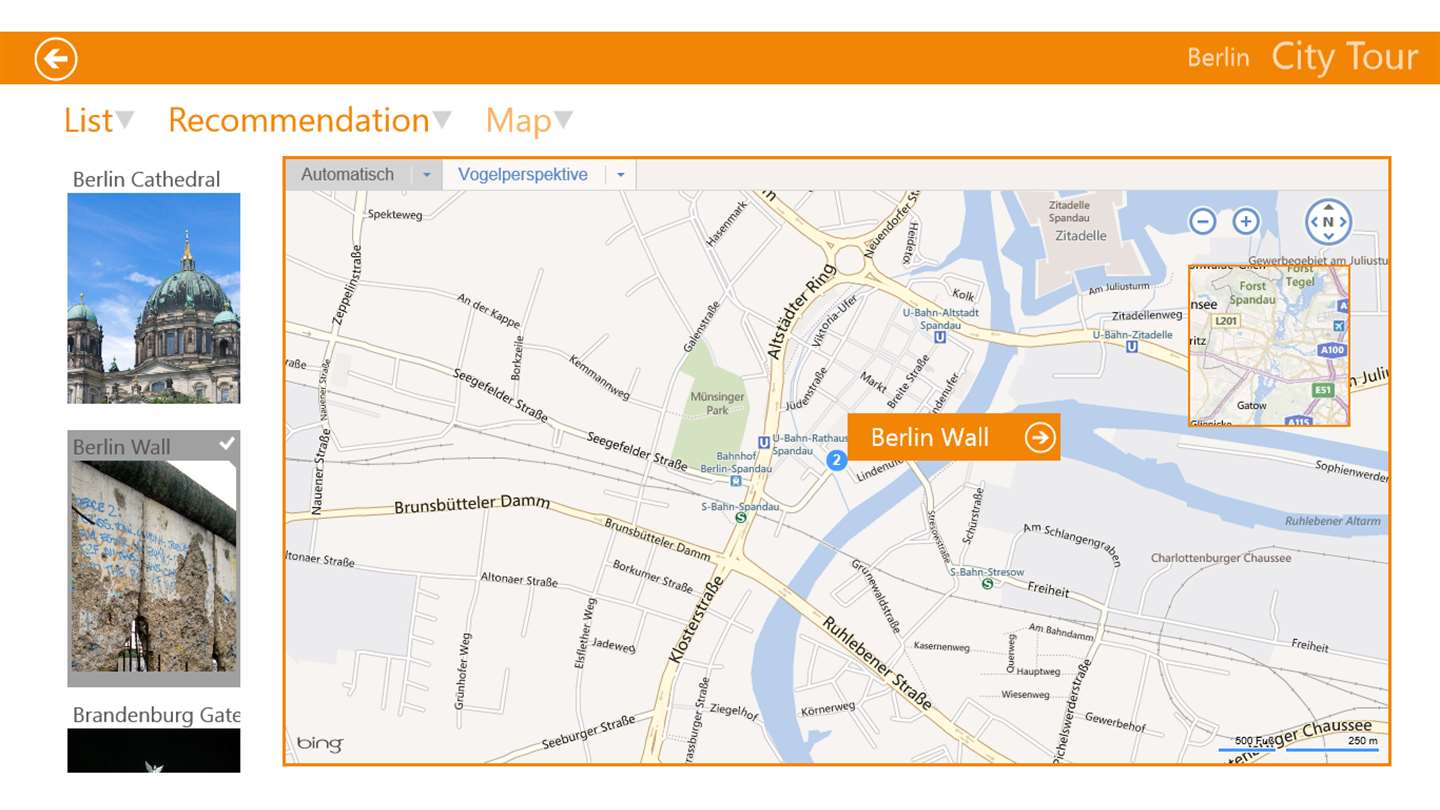
Task: Click the overview mini map
Action: 1269,345
